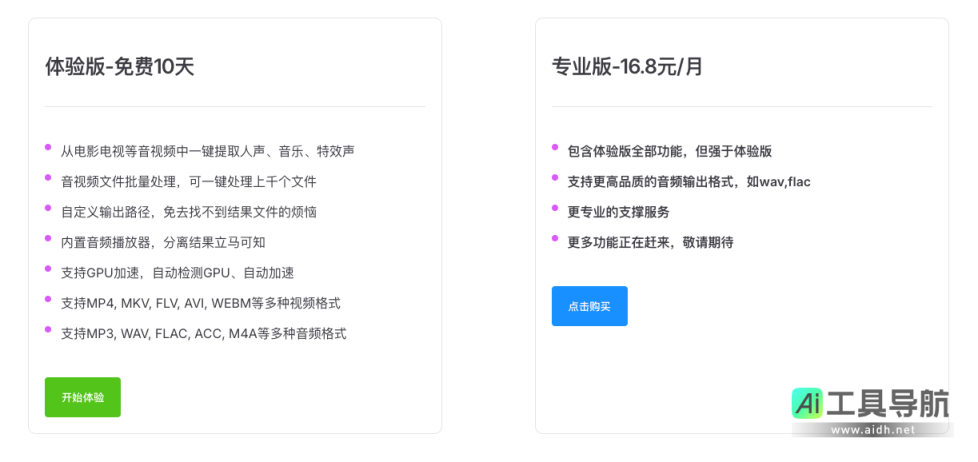Click the purple bullet beside 更专业的支撑服务
Viewport: 978px width, 462px height.
pos(555,208)
